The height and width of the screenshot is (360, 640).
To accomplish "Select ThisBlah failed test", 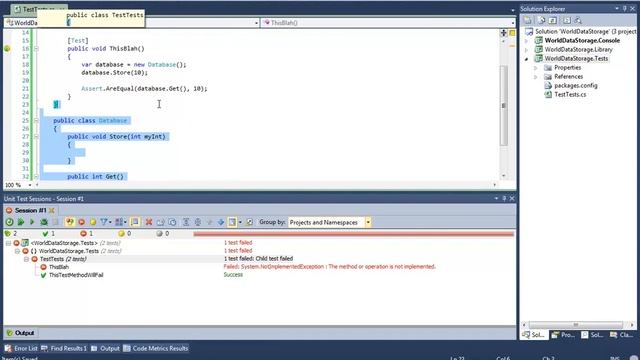I will tap(59, 267).
